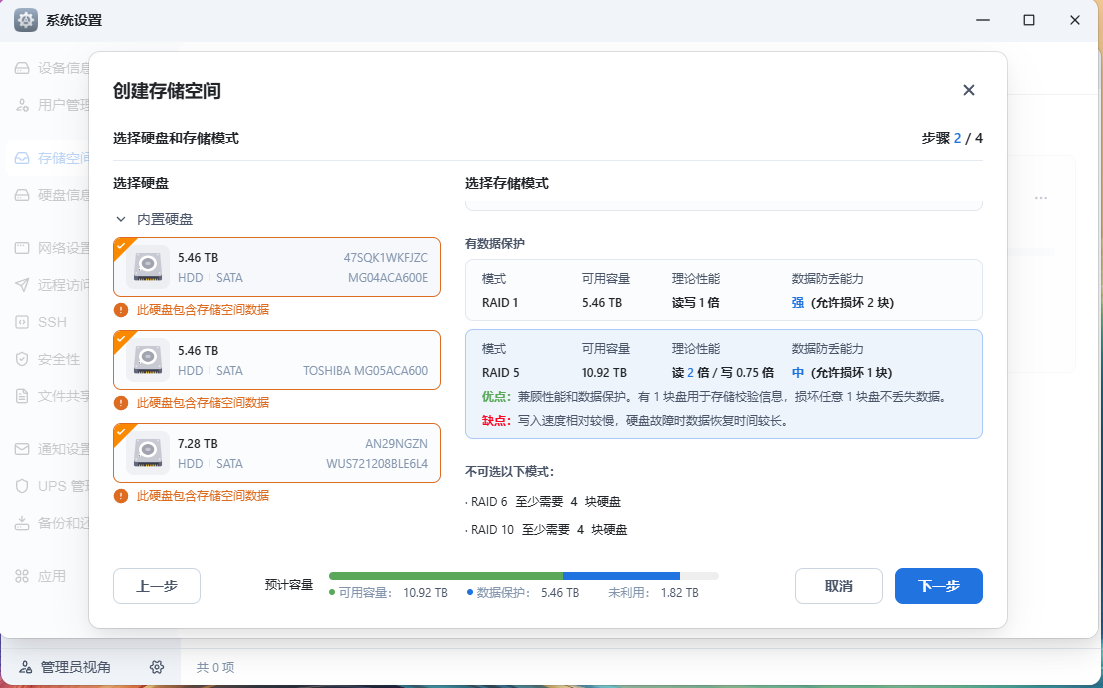Select the RAID 5 mode card

[x=723, y=384]
